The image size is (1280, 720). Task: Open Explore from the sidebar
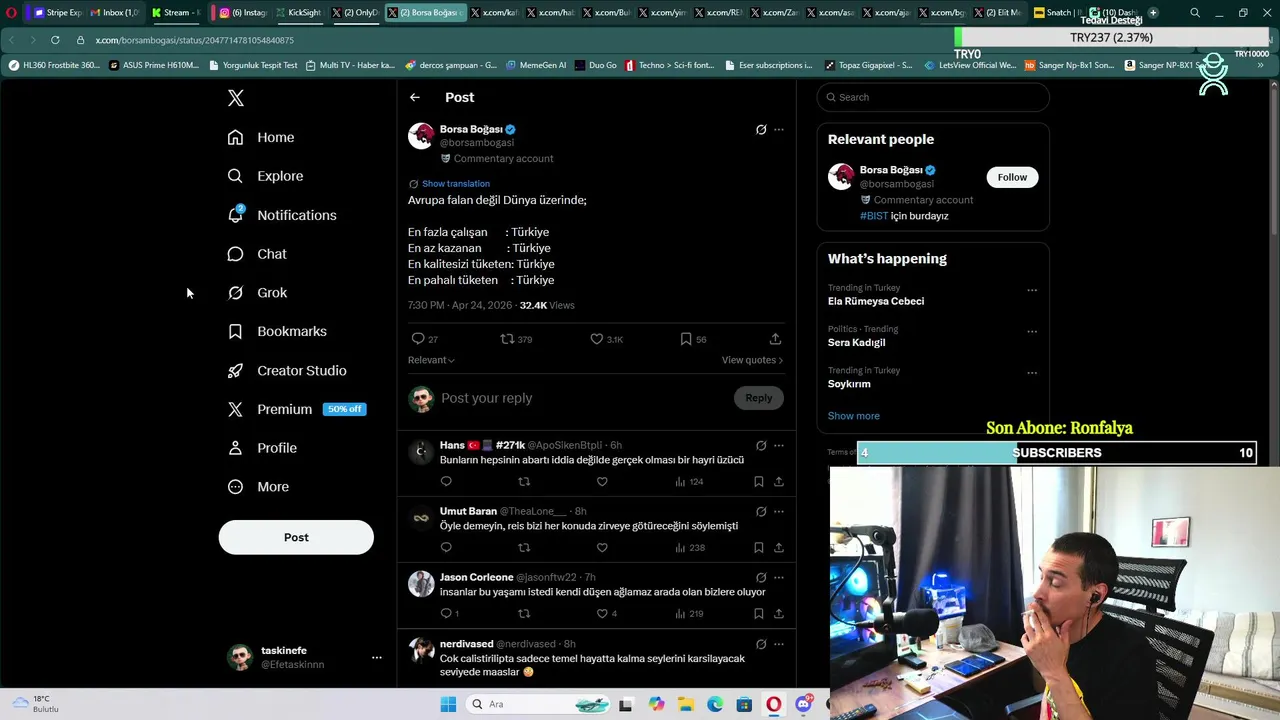tap(265, 176)
